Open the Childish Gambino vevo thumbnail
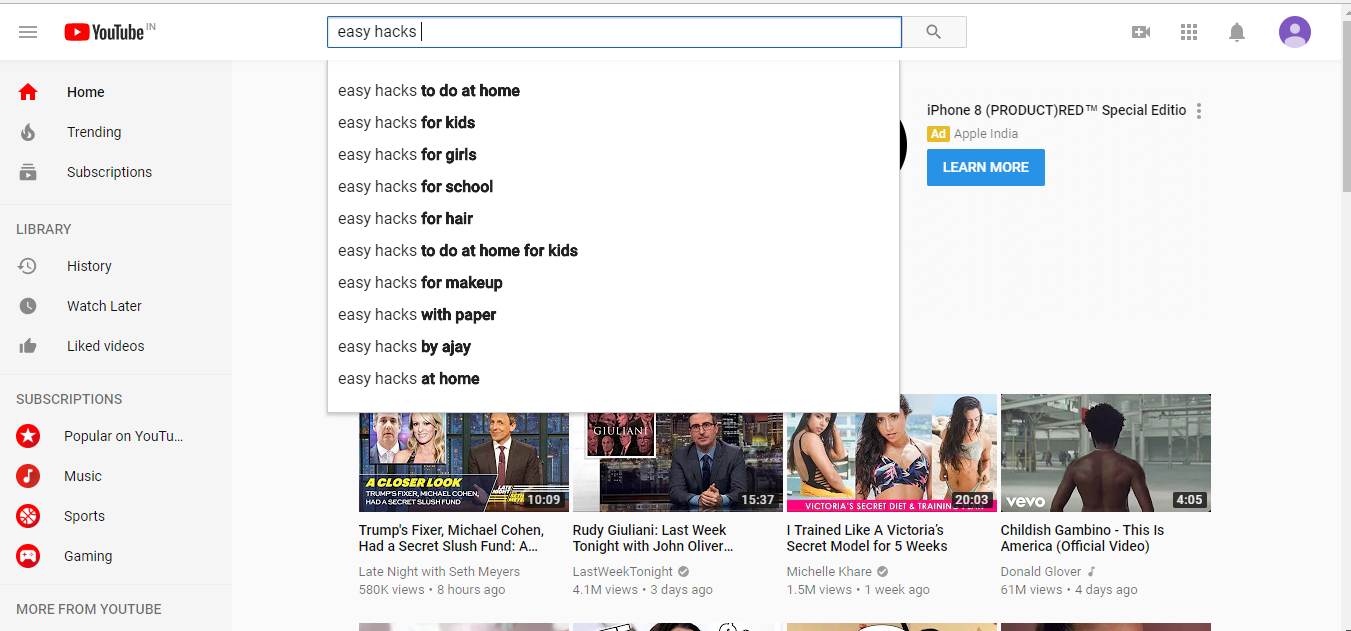The width and height of the screenshot is (1351, 631). (x=1106, y=453)
